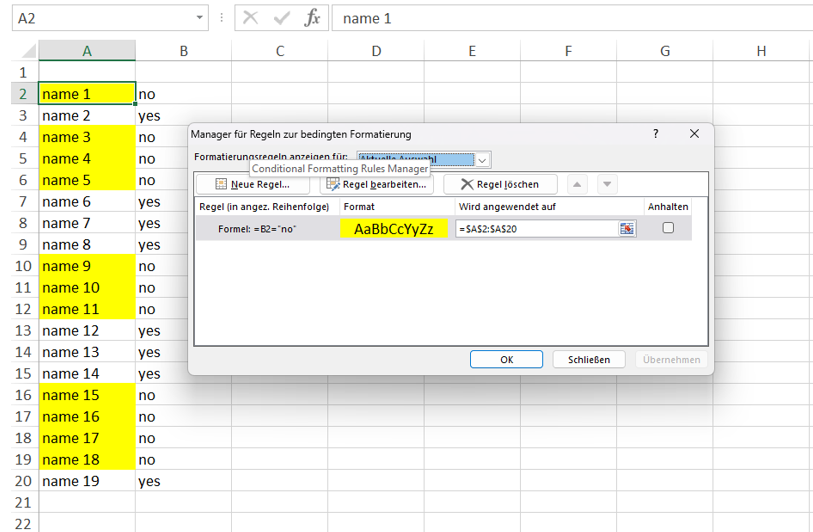
Task: Open the Formatierungsregeln anzeigen für dropdown
Action: point(482,160)
